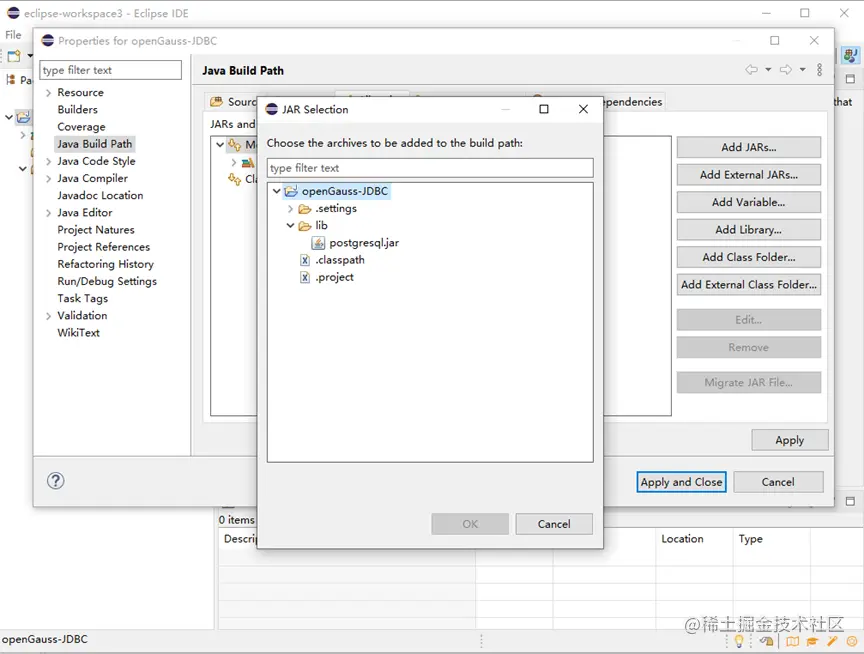This screenshot has height=654, width=864.
Task: Open the back history dropdown arrow
Action: [768, 69]
